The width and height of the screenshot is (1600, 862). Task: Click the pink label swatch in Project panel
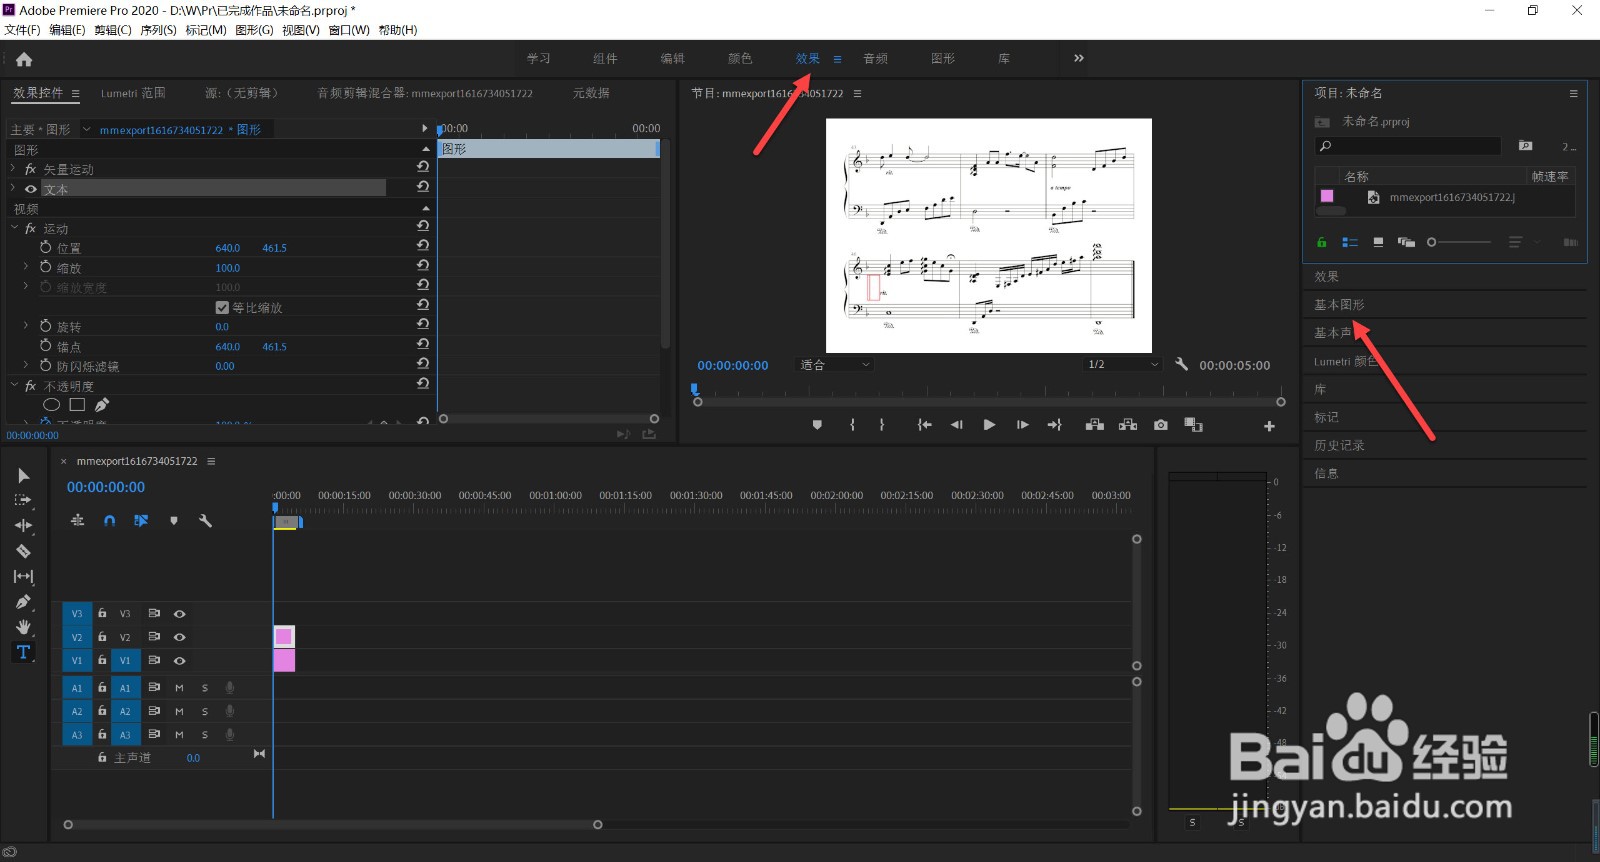pos(1327,196)
